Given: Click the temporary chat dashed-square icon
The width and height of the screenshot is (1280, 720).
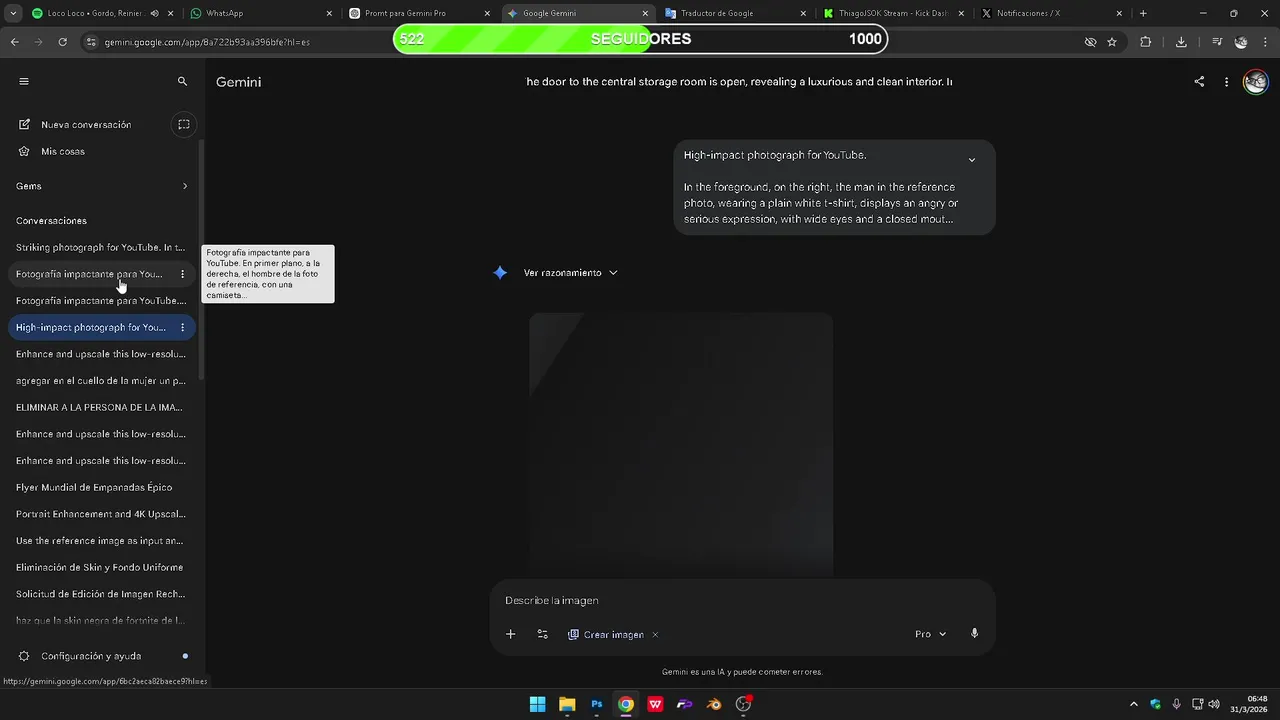Looking at the screenshot, I should click(184, 125).
